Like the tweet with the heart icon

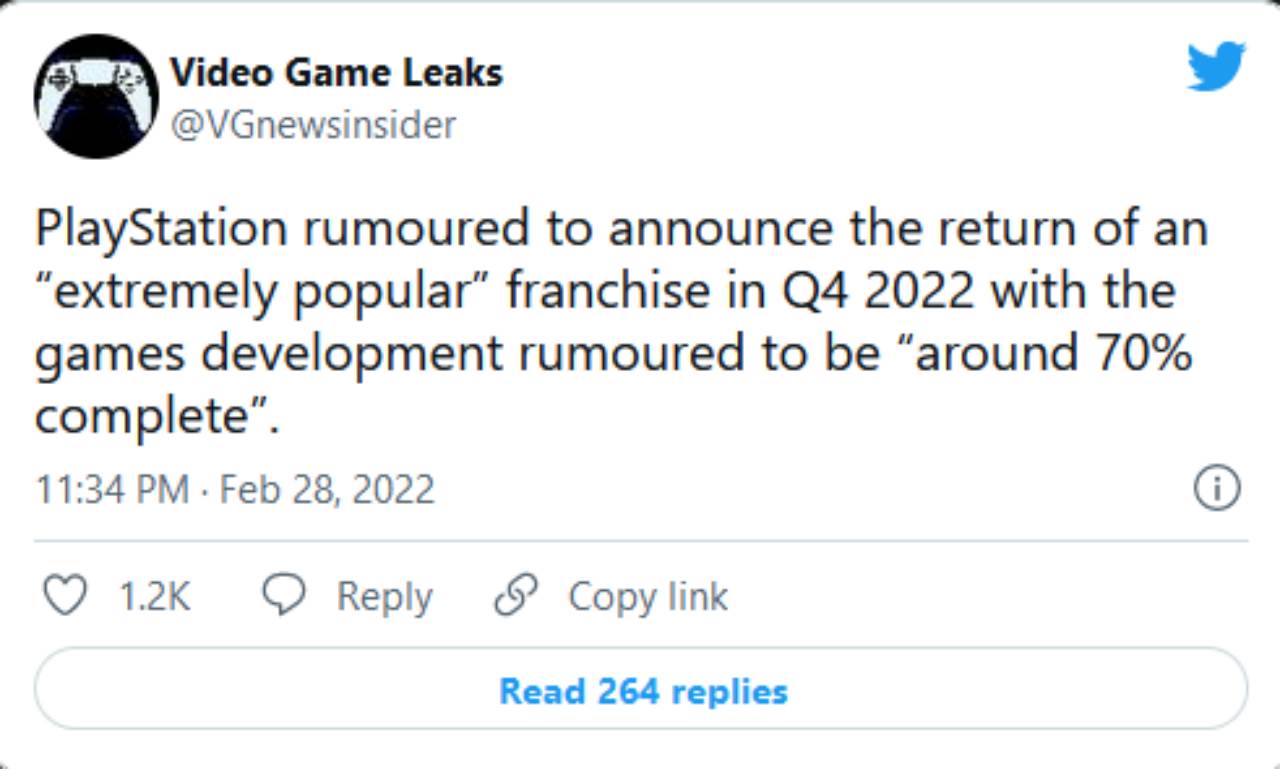(67, 597)
